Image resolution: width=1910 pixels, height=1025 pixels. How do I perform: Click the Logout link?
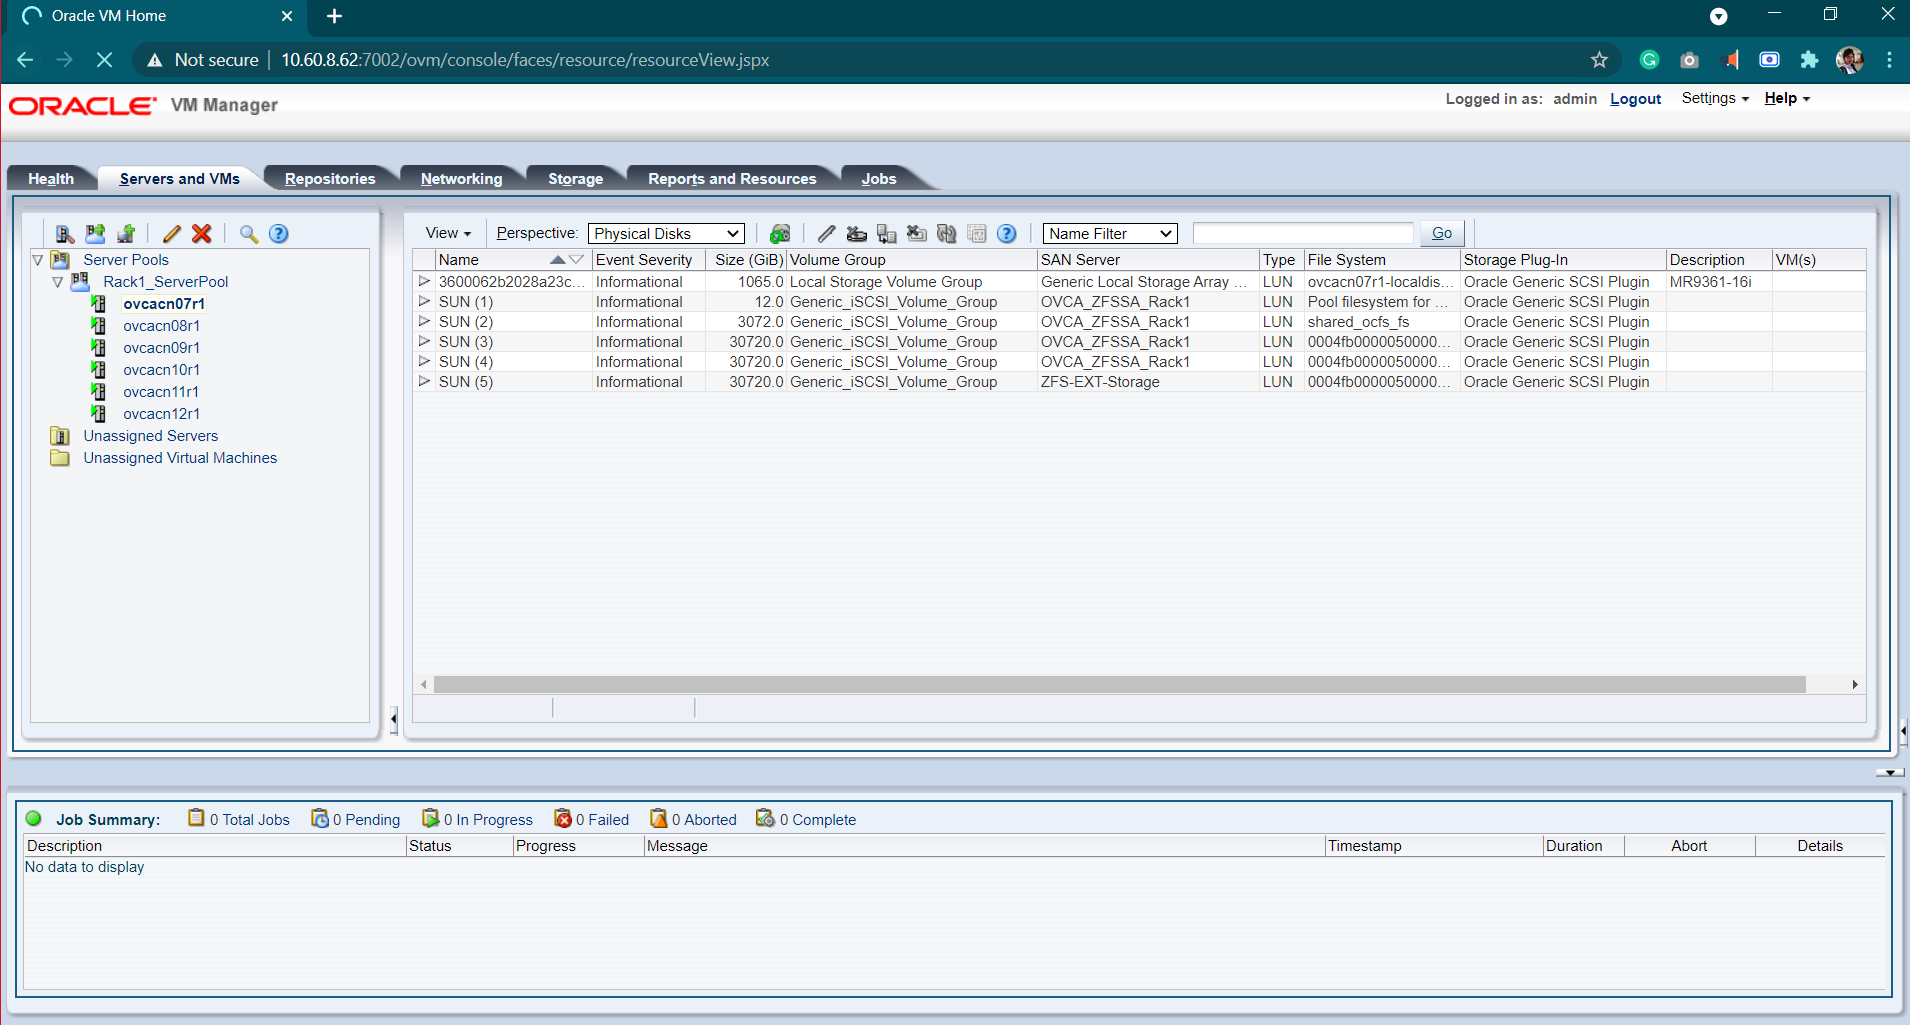(x=1635, y=99)
